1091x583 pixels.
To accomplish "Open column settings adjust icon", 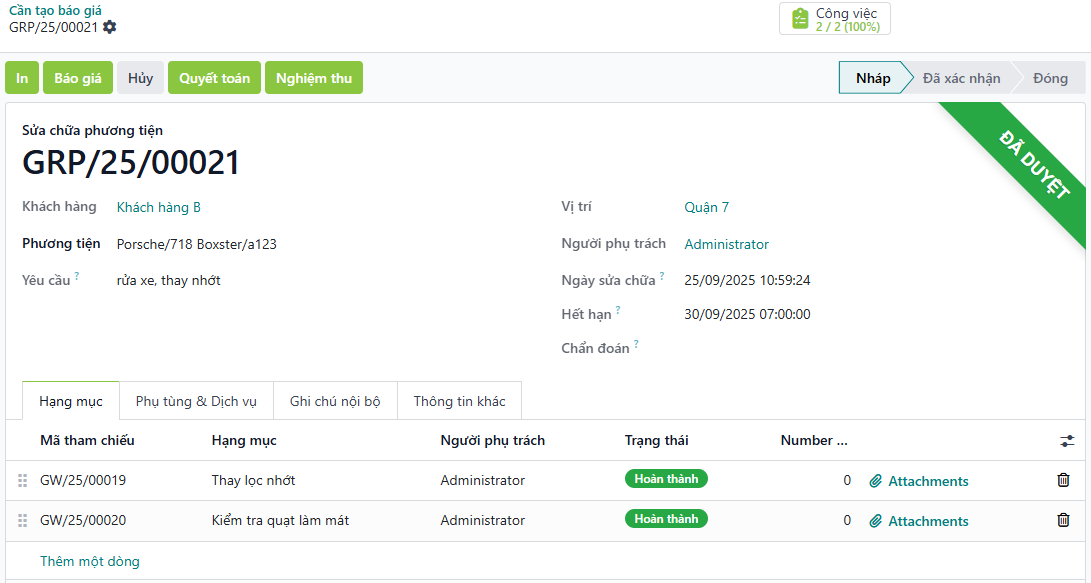I will (x=1067, y=441).
